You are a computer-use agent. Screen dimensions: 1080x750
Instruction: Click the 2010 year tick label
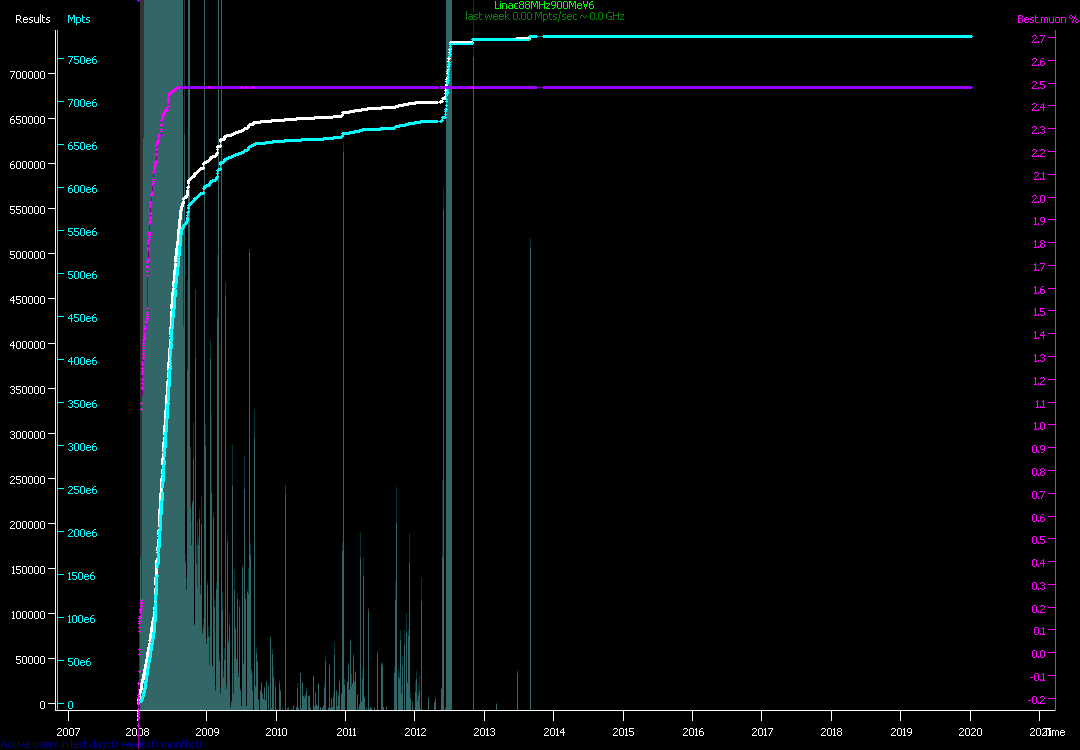[x=276, y=730]
